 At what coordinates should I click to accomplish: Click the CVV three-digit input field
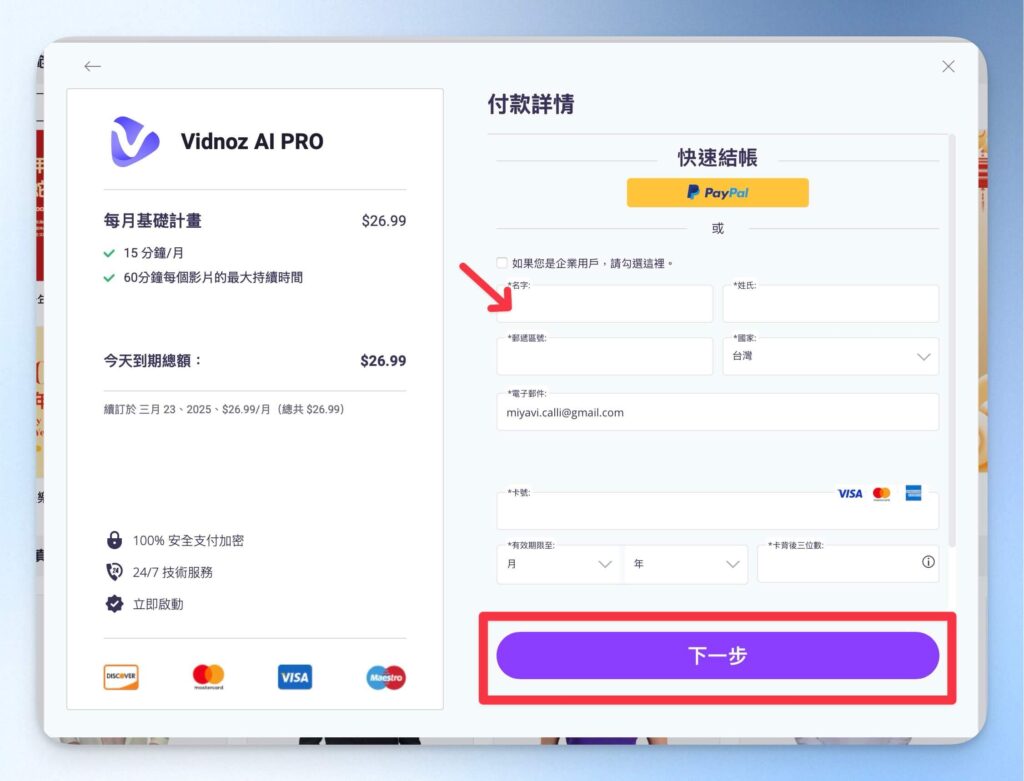pos(848,564)
